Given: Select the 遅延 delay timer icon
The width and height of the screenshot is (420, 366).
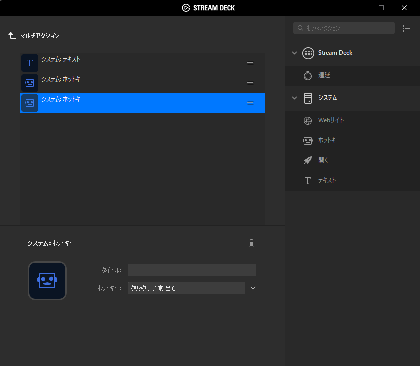Looking at the screenshot, I should click(x=308, y=75).
